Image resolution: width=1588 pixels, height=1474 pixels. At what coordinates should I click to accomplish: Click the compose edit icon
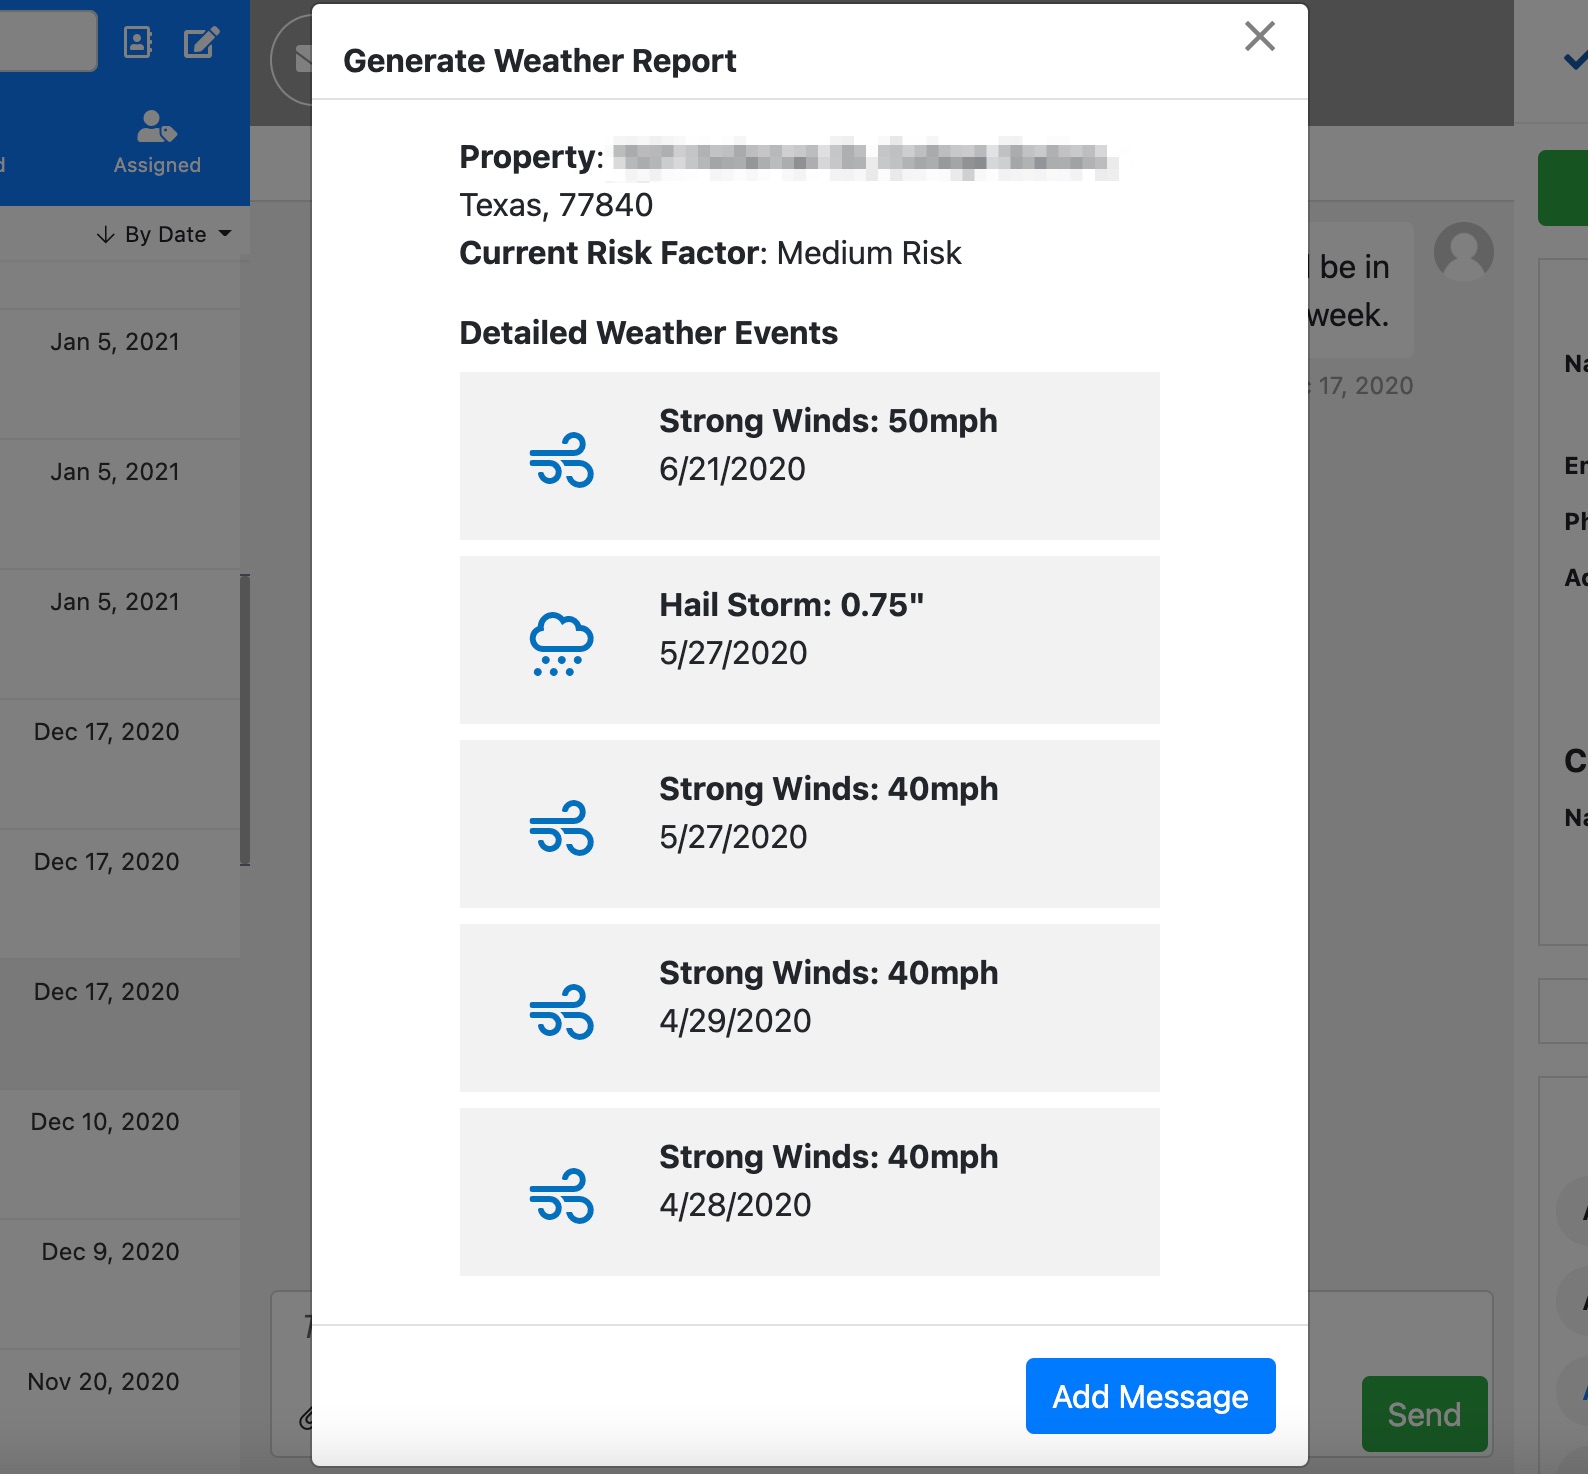(x=201, y=42)
